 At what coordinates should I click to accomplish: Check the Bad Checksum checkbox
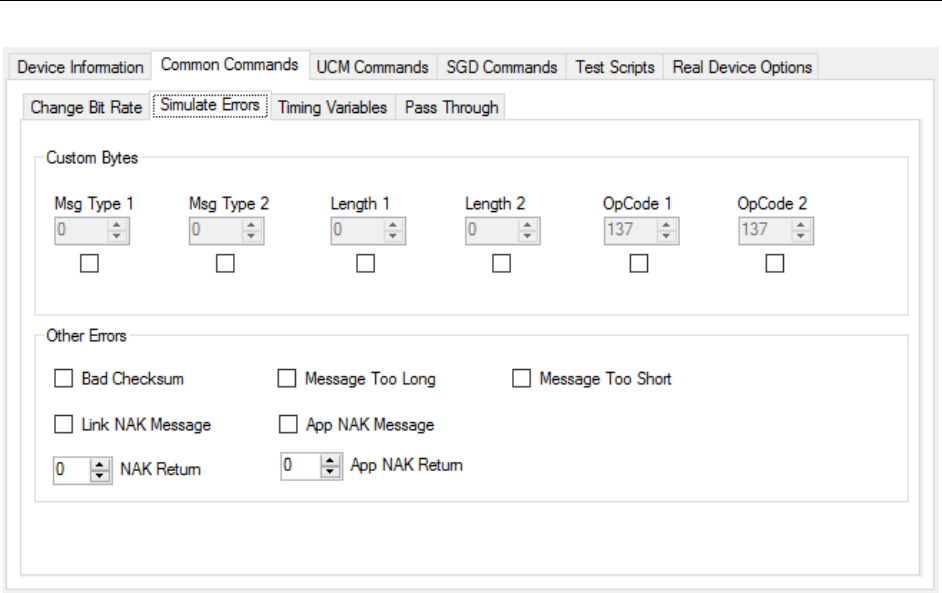(x=64, y=379)
